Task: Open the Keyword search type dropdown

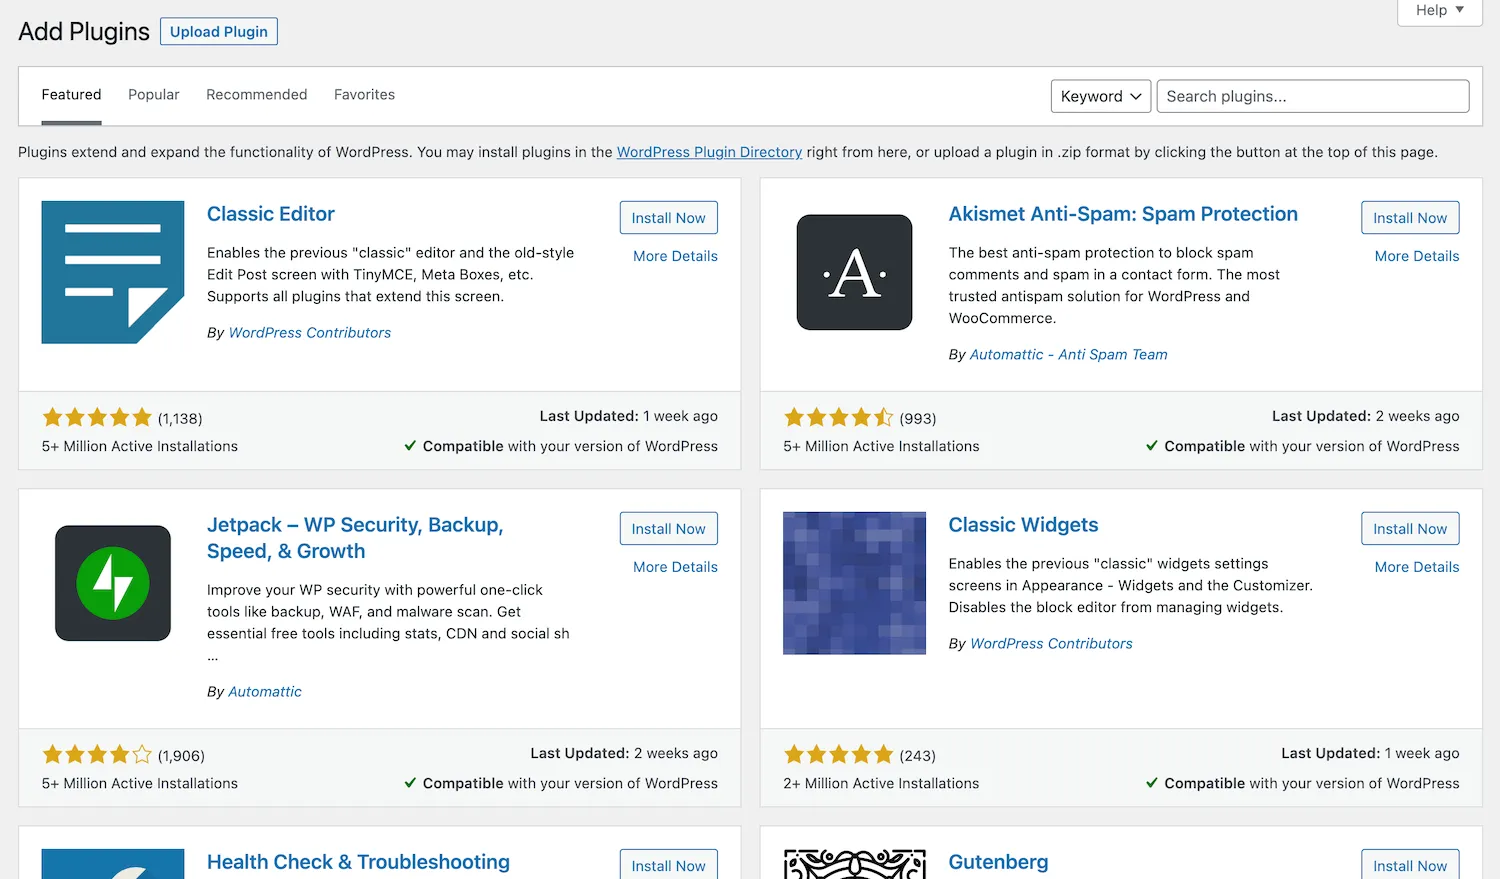Action: 1101,96
